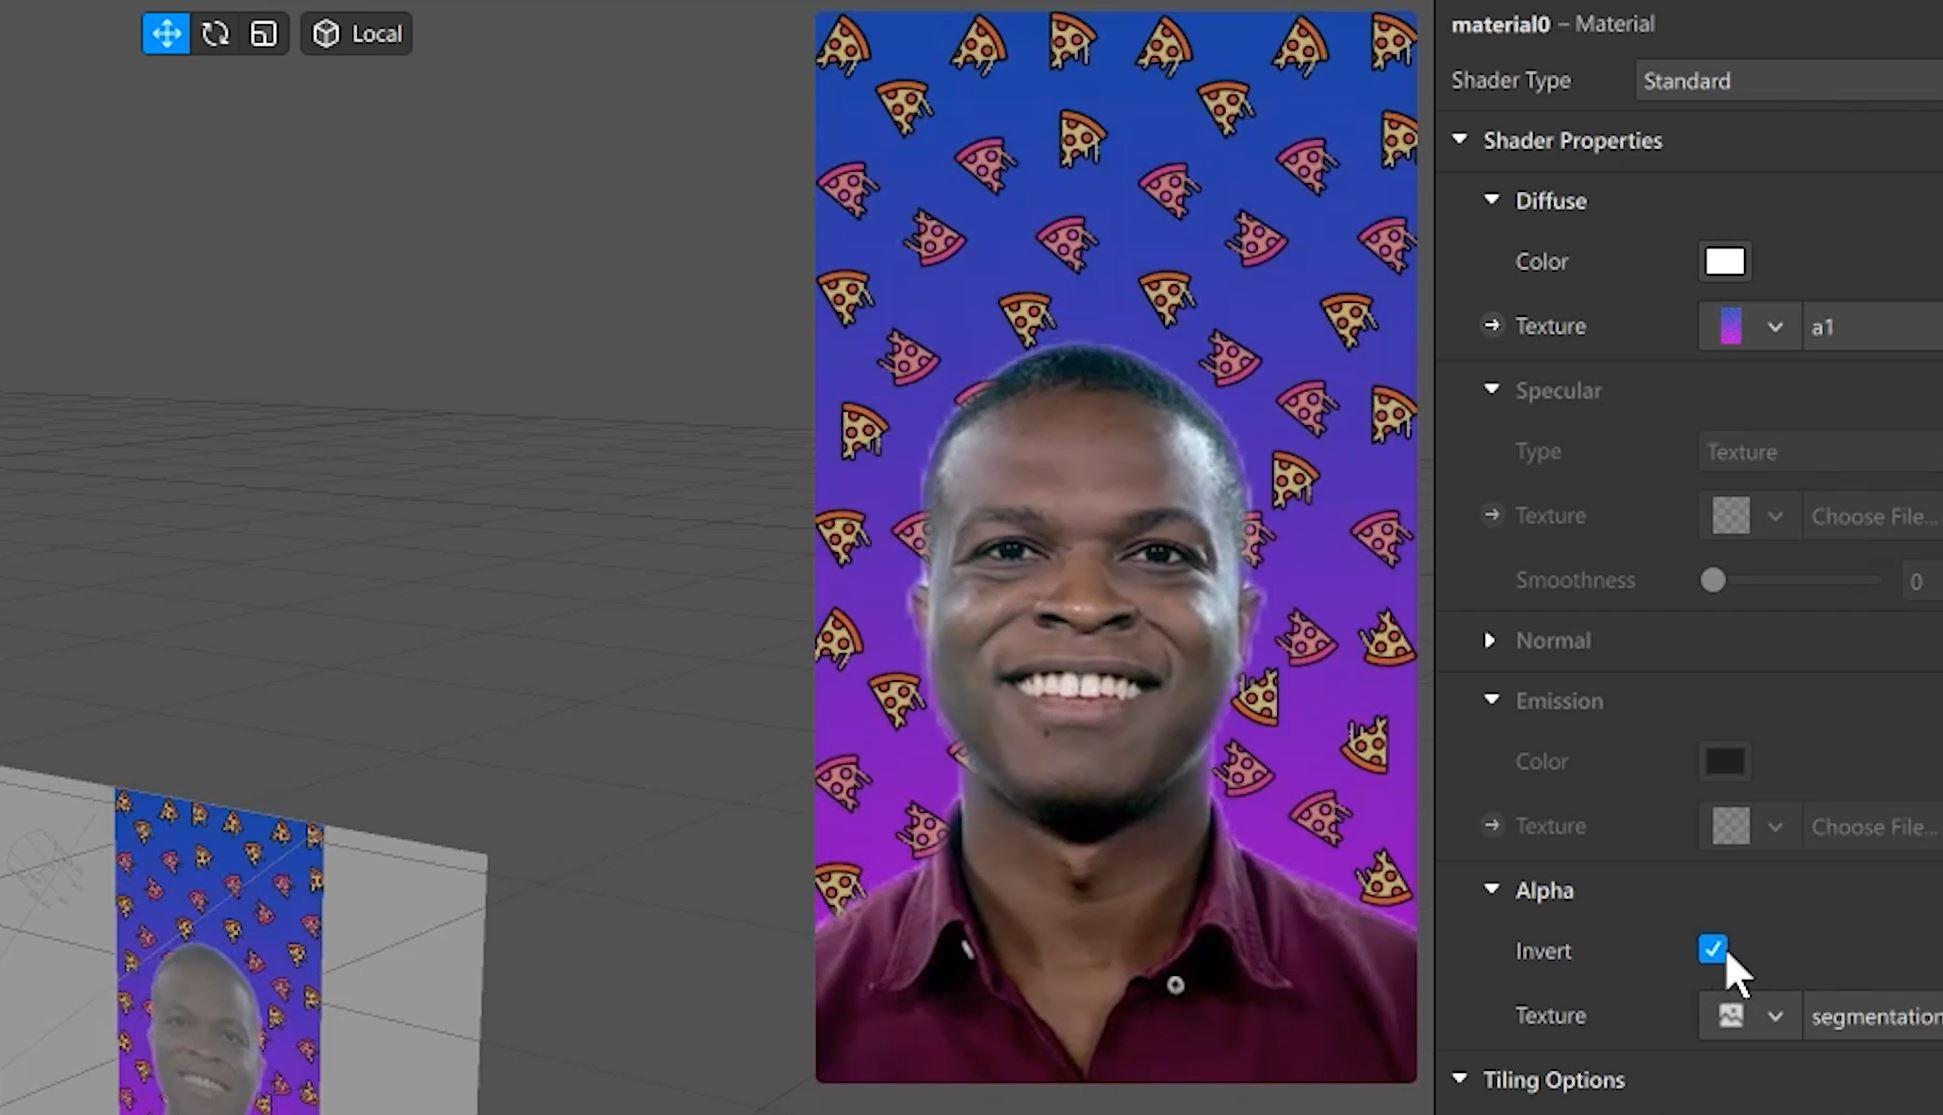This screenshot has width=1943, height=1115.
Task: Click arrow icon beside Emission Texture
Action: (1492, 825)
